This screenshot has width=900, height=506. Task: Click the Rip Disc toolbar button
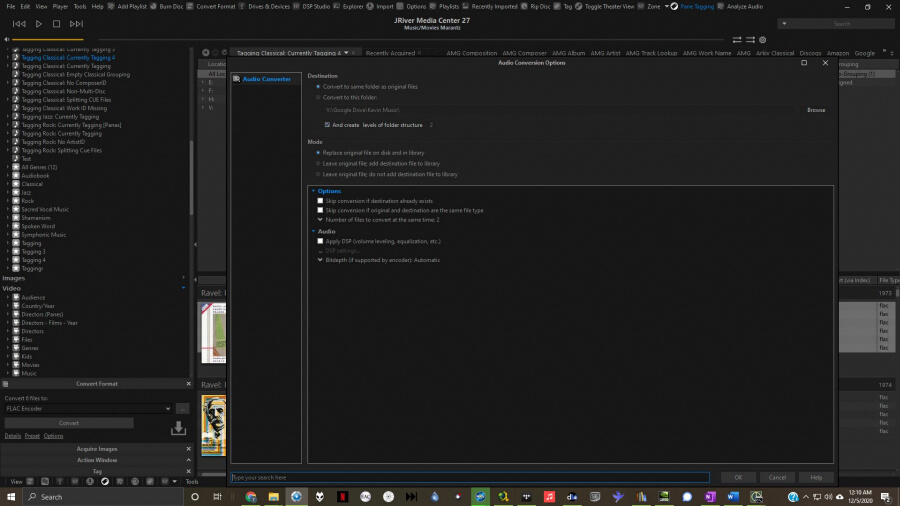[x=536, y=6]
